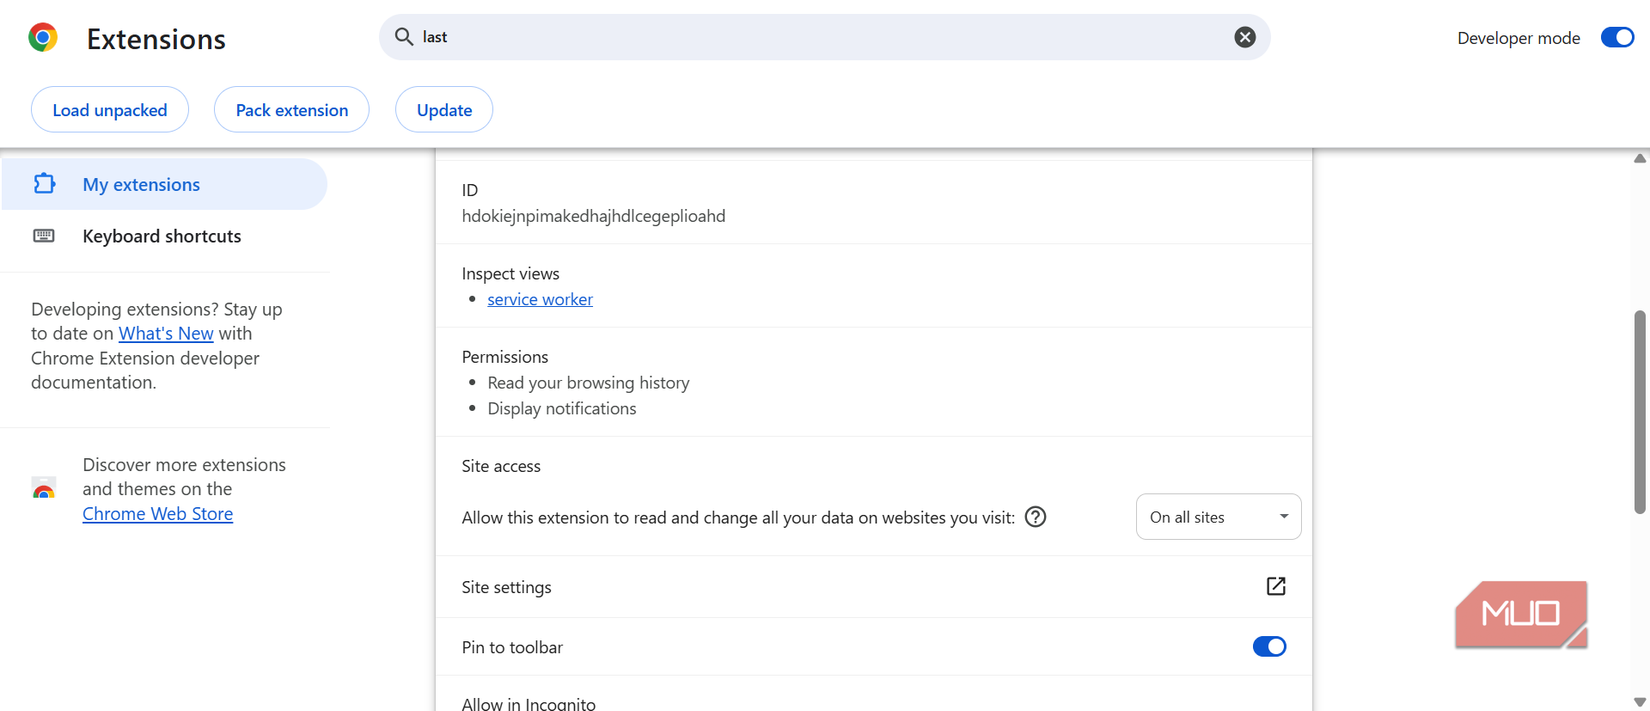Click the Site access heading
This screenshot has height=711, width=1650.
pyautogui.click(x=501, y=466)
